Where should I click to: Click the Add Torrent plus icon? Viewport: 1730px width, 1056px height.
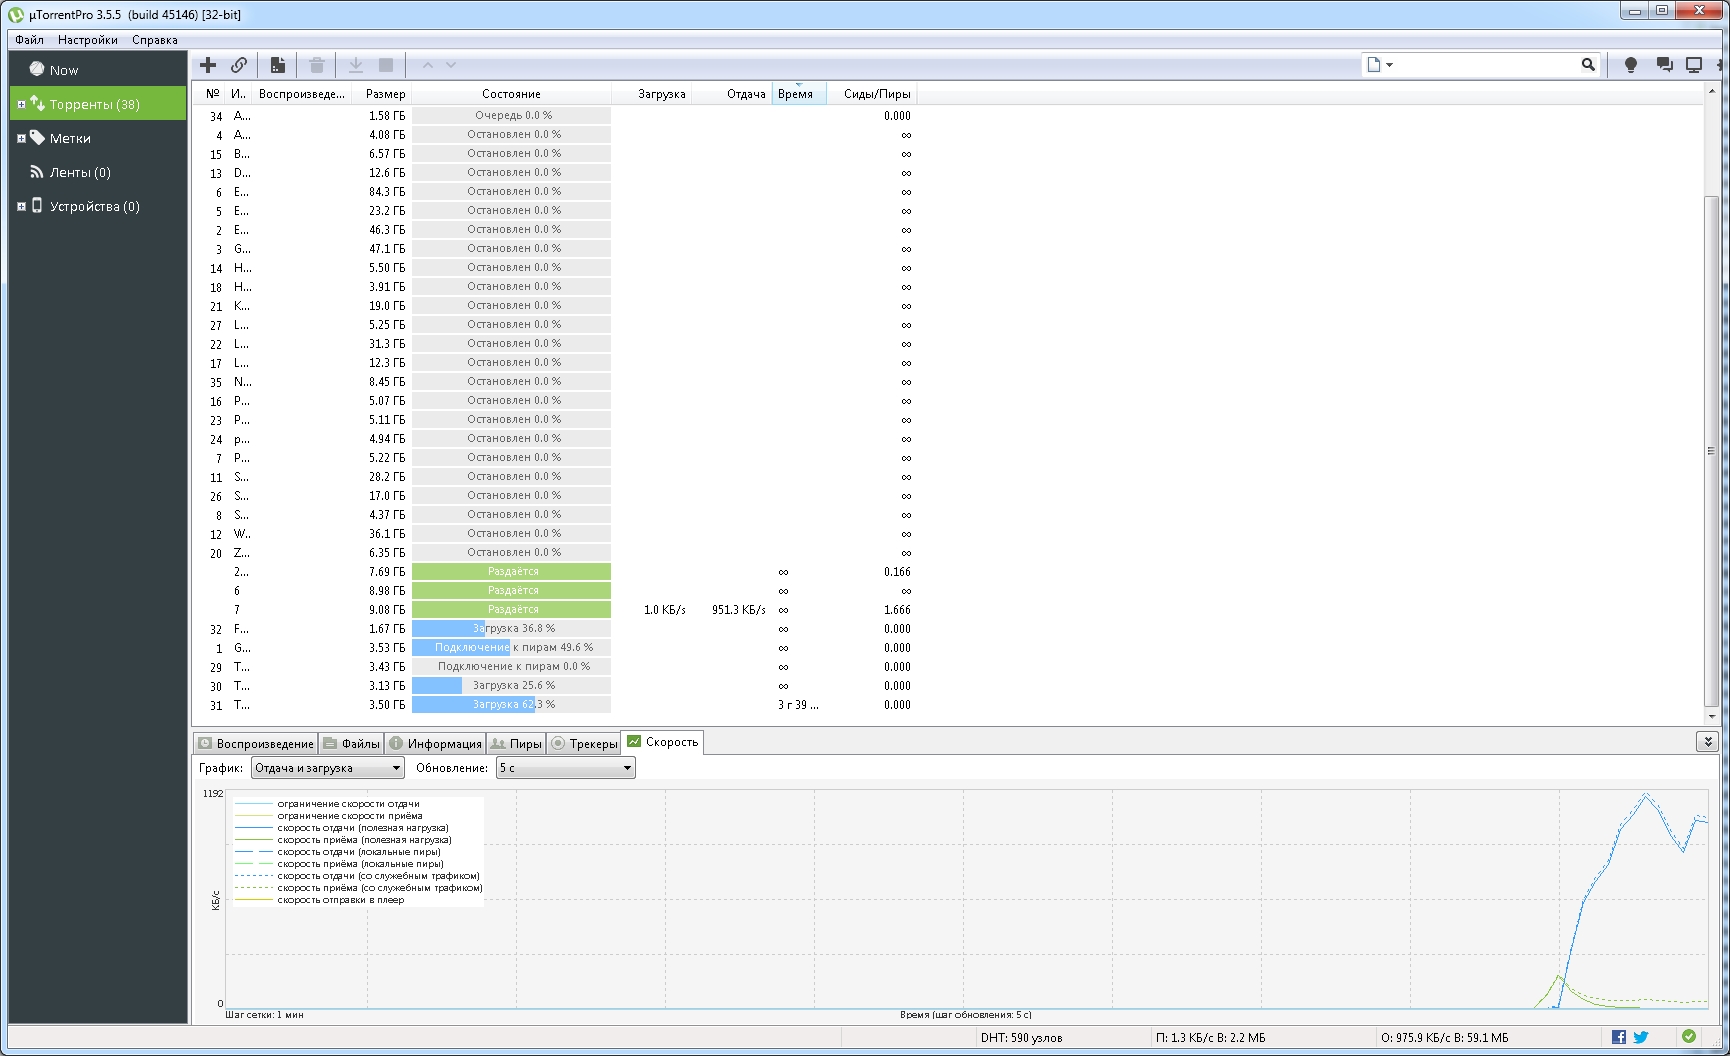pos(208,65)
